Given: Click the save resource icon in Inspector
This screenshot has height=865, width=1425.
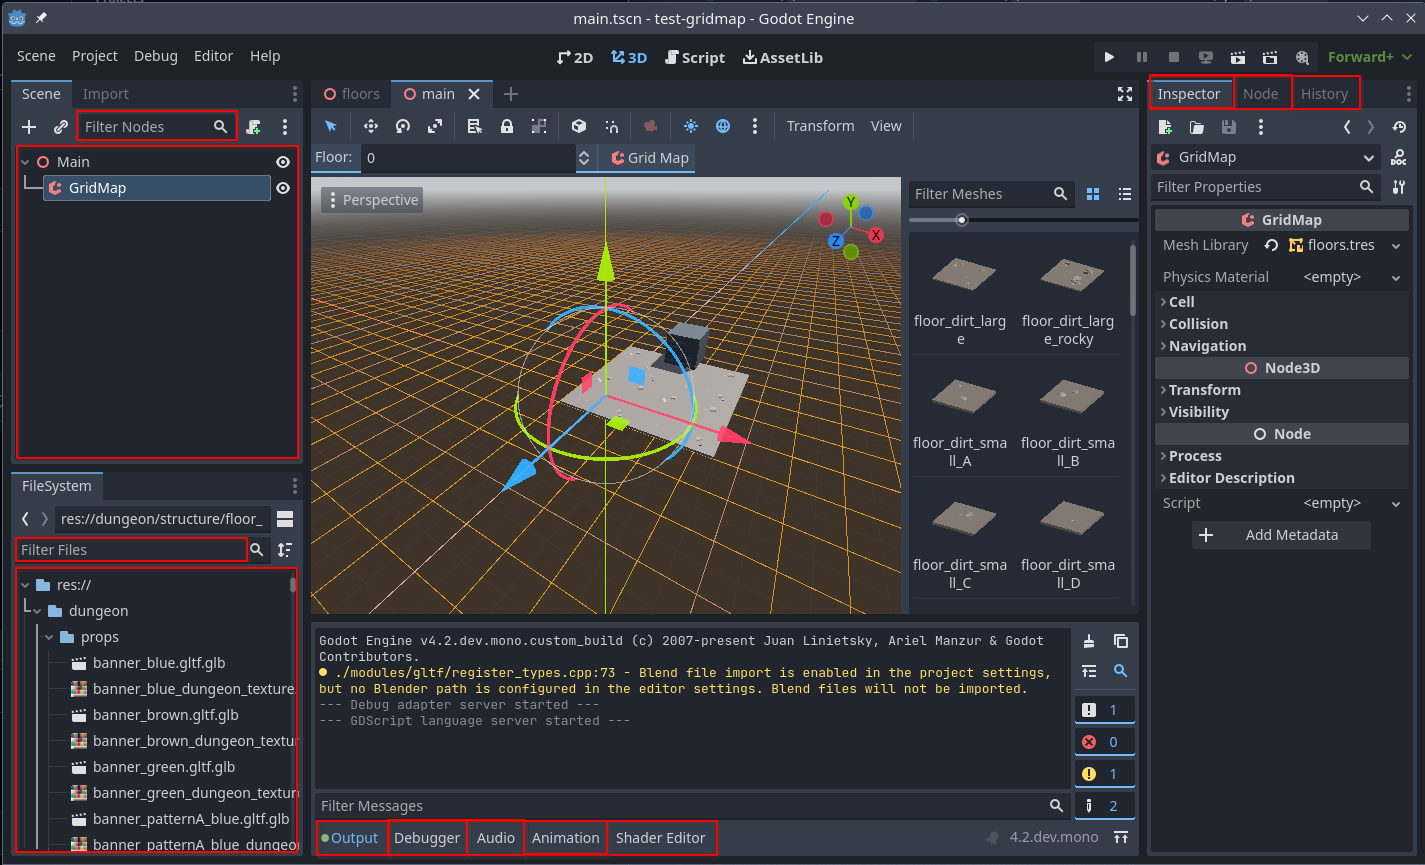Looking at the screenshot, I should [x=1229, y=127].
